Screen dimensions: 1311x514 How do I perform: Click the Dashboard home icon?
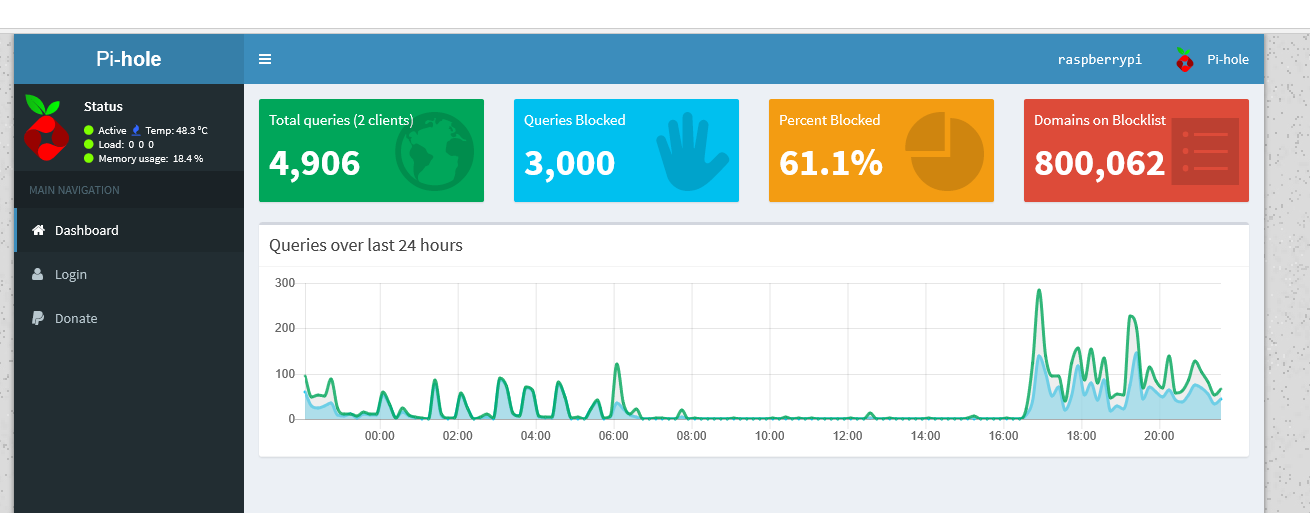pos(38,230)
